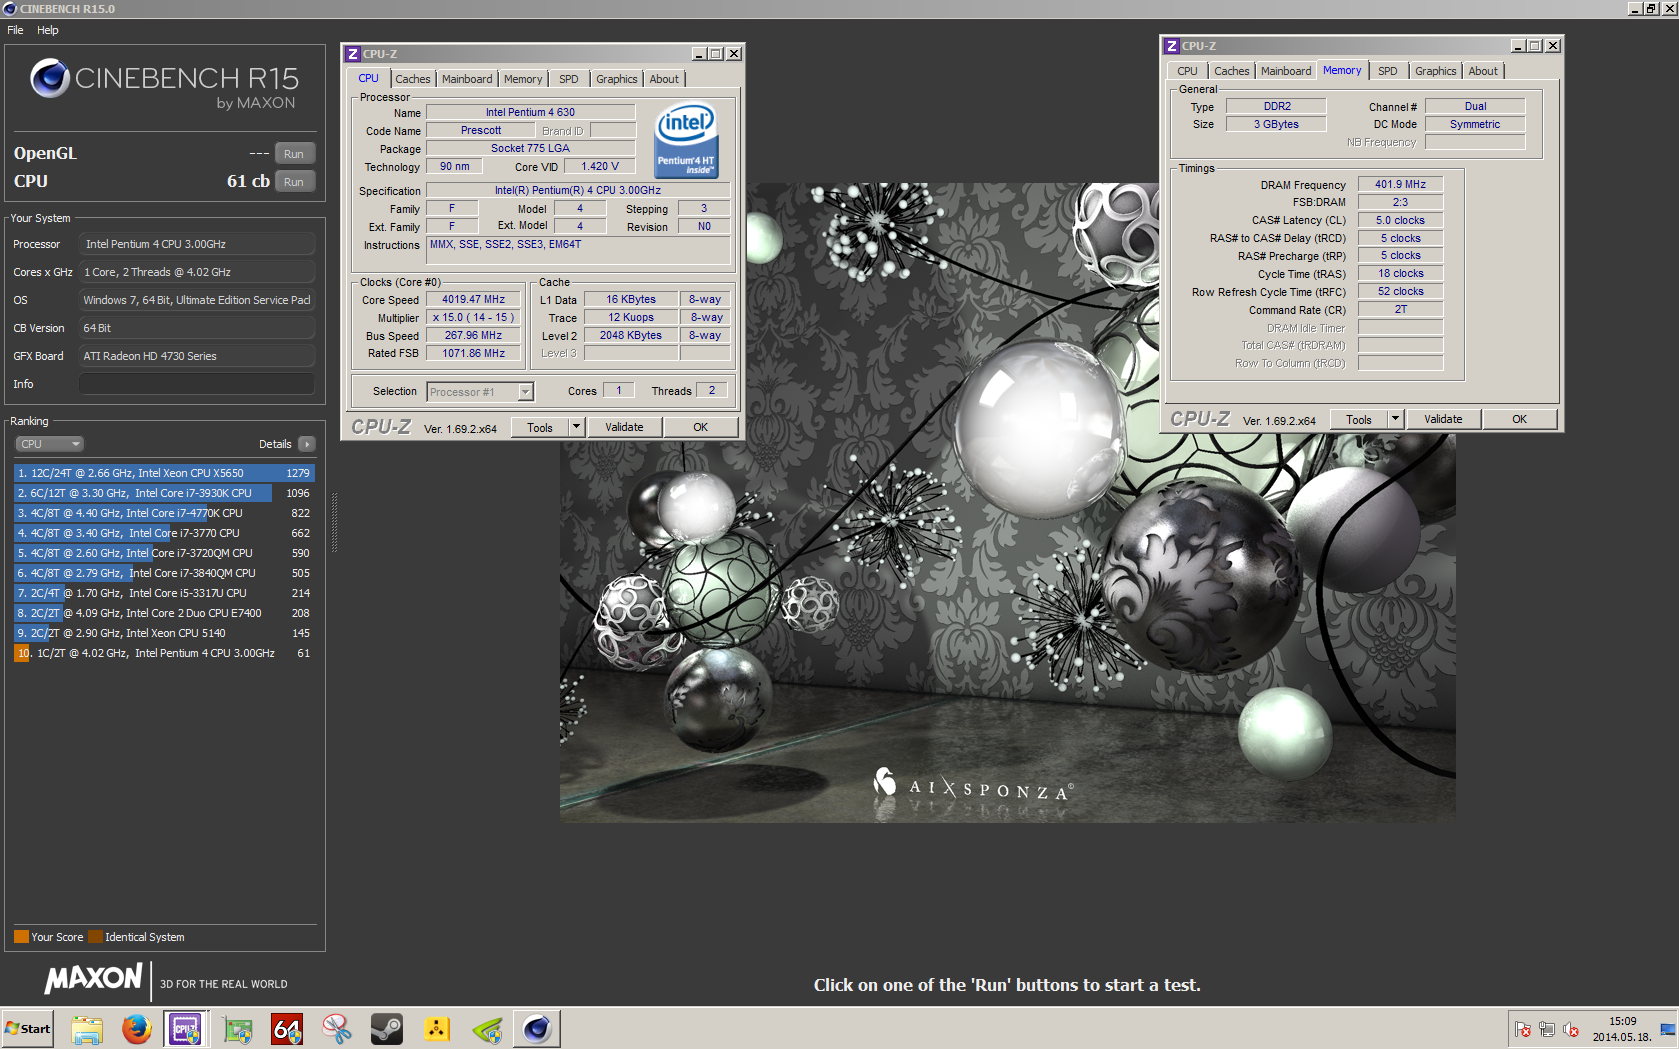
Task: Open Graphics tab in right CPU-Z window
Action: coord(1436,71)
